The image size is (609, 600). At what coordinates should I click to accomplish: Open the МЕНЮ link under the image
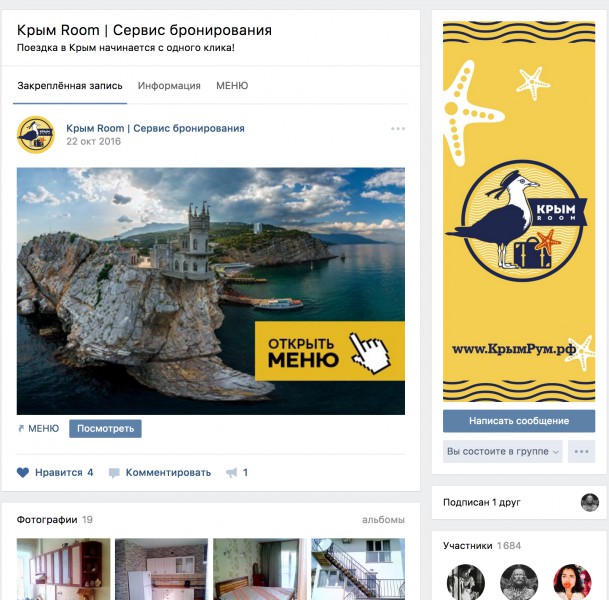coord(44,428)
